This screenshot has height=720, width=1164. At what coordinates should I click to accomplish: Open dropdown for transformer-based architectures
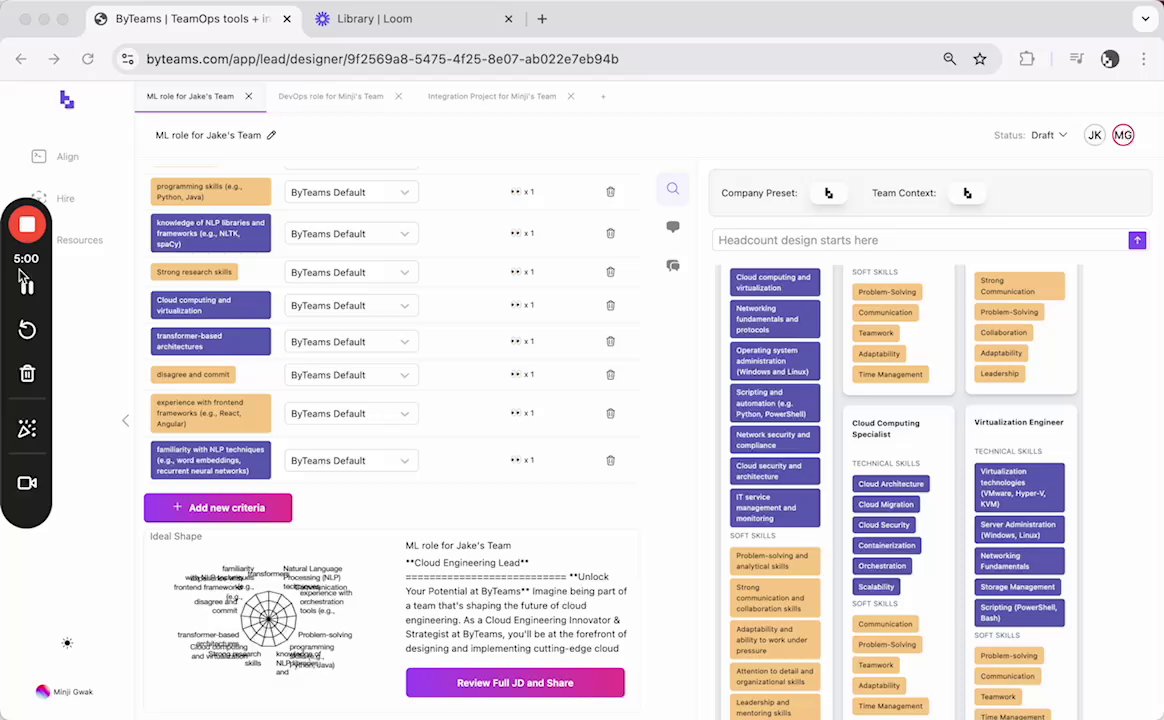(x=351, y=342)
